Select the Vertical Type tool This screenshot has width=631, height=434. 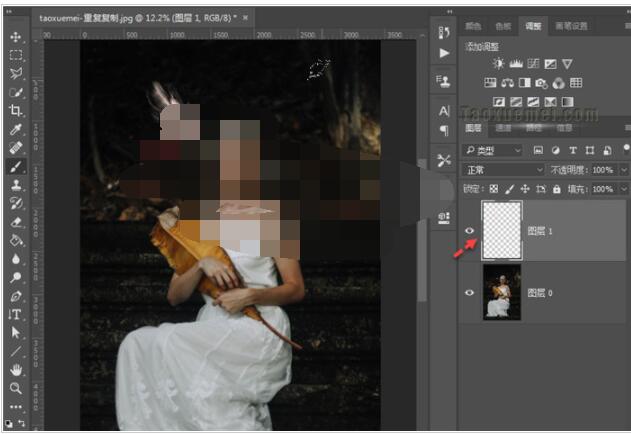tap(16, 314)
